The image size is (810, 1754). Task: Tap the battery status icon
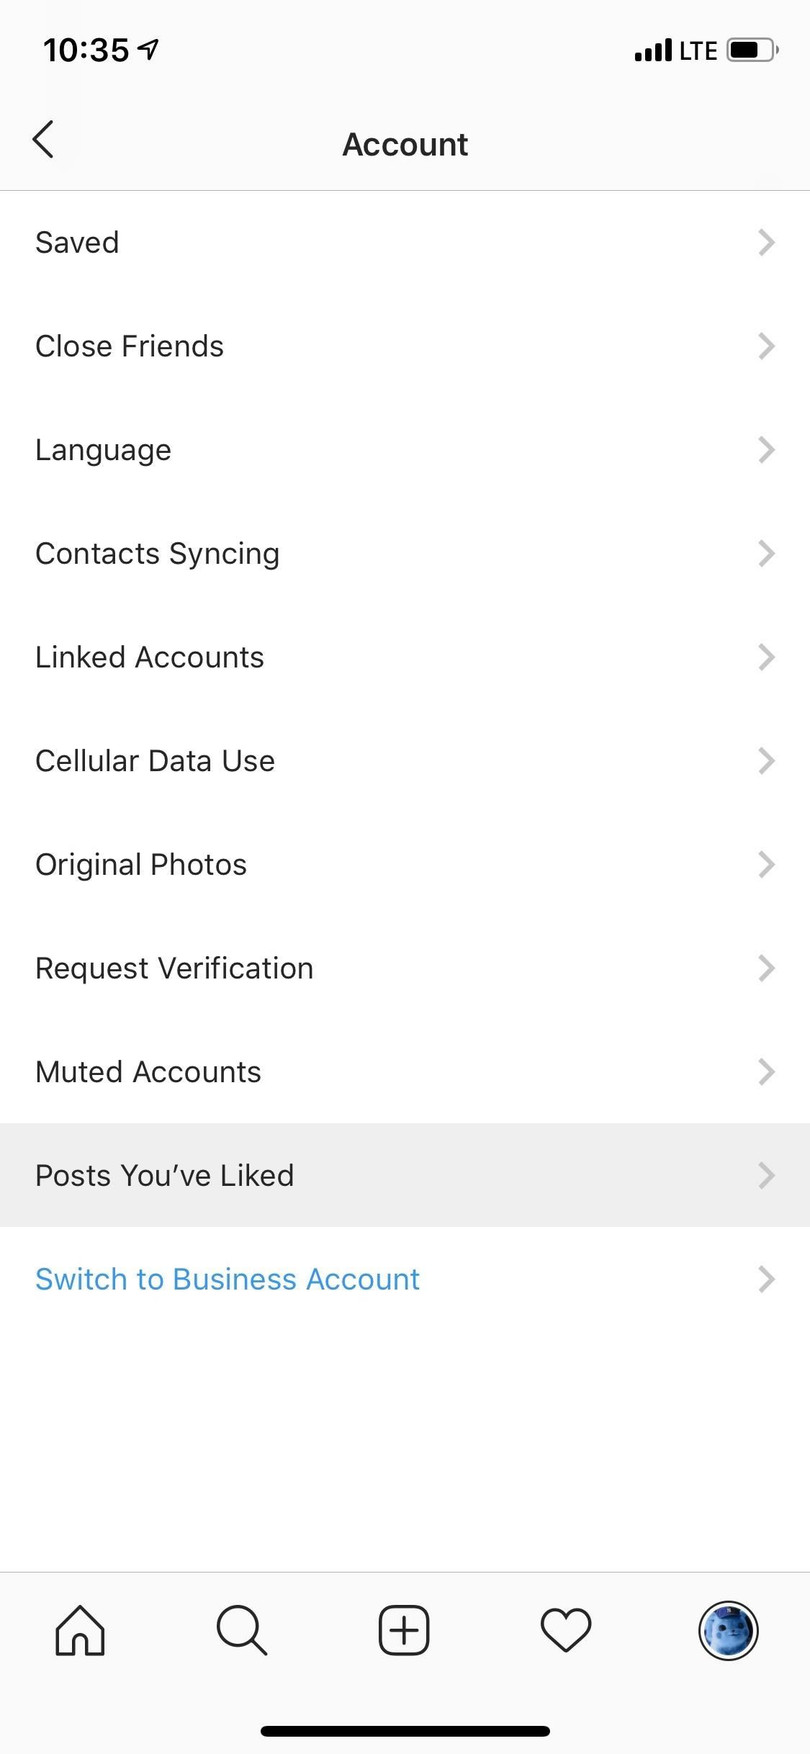pyautogui.click(x=752, y=50)
